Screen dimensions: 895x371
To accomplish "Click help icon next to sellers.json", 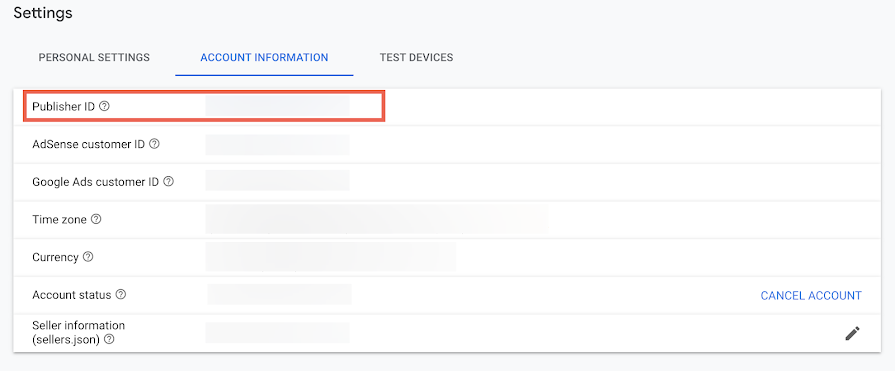I will pyautogui.click(x=108, y=339).
